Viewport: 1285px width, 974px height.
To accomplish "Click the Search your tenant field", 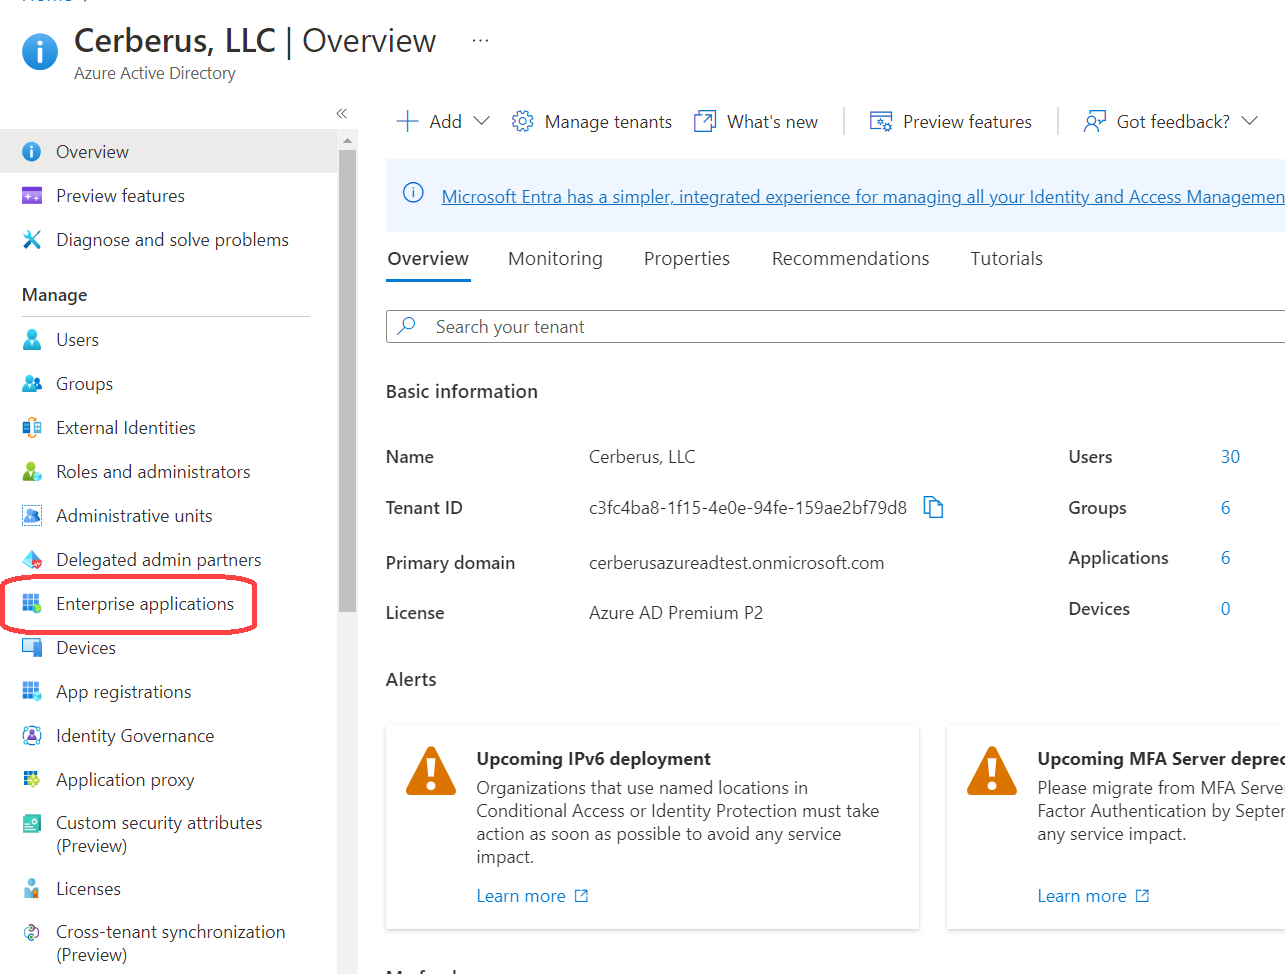I will tap(836, 327).
